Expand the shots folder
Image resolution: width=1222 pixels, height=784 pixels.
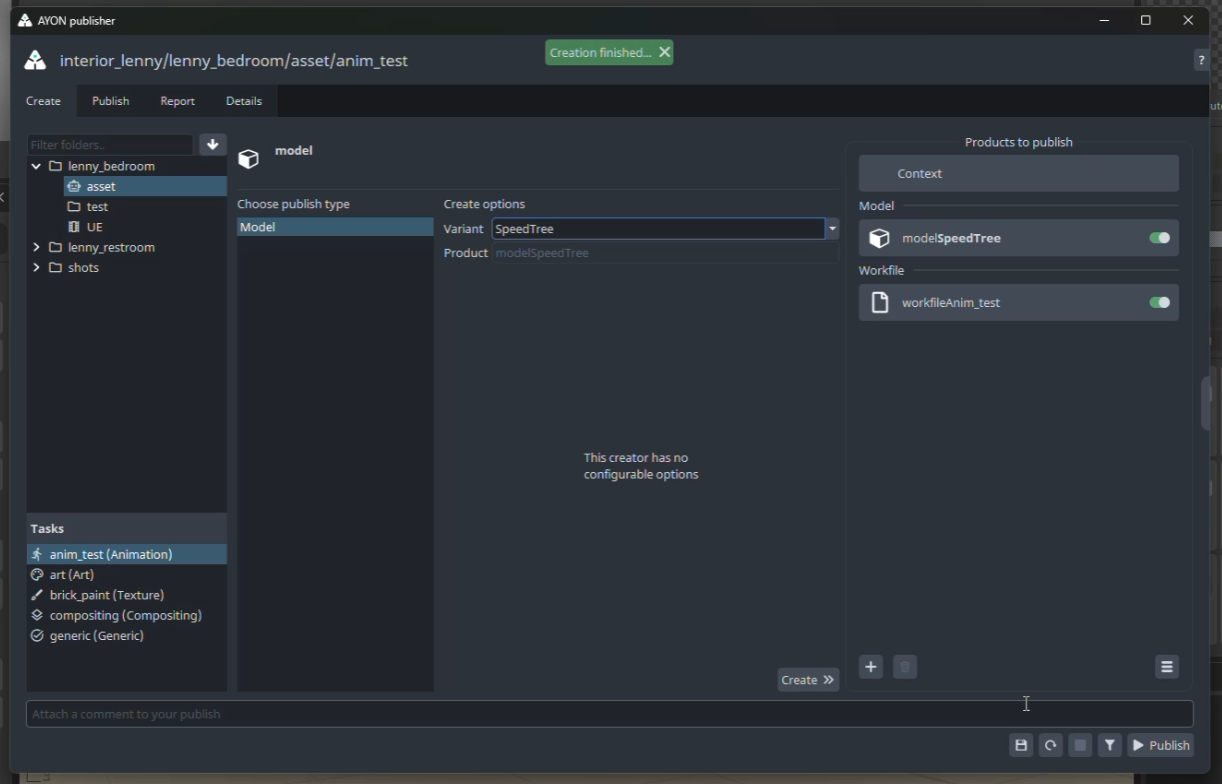point(36,268)
